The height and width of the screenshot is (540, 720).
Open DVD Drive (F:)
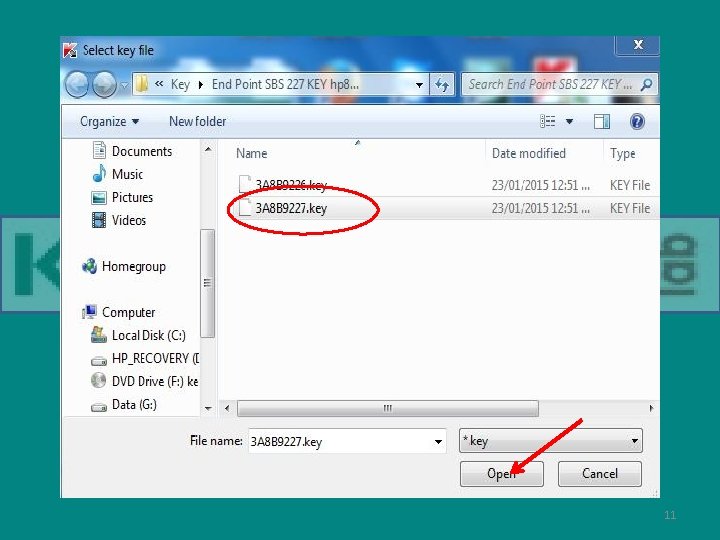(x=155, y=381)
